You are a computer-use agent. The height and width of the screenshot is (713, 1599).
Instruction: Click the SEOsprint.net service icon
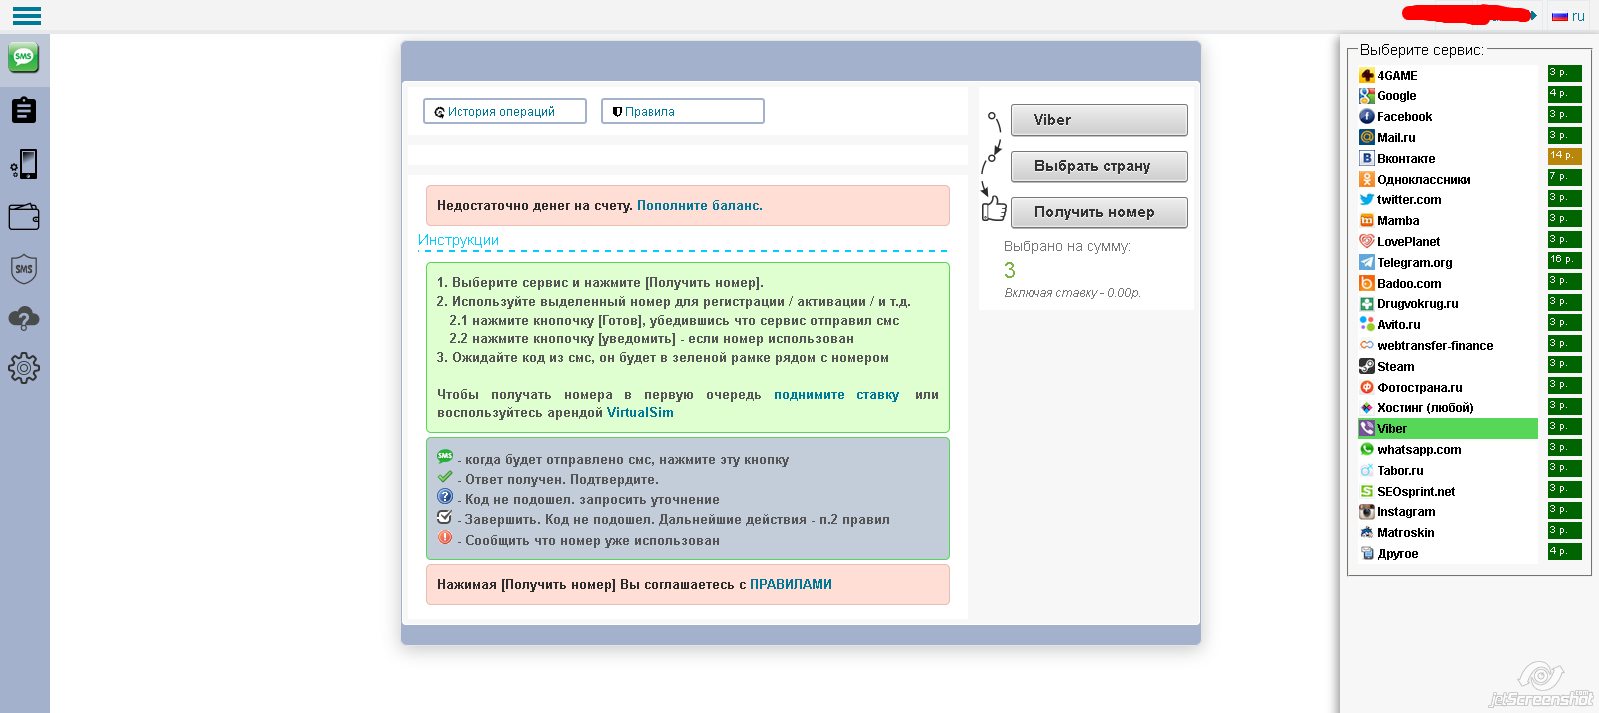point(1366,491)
